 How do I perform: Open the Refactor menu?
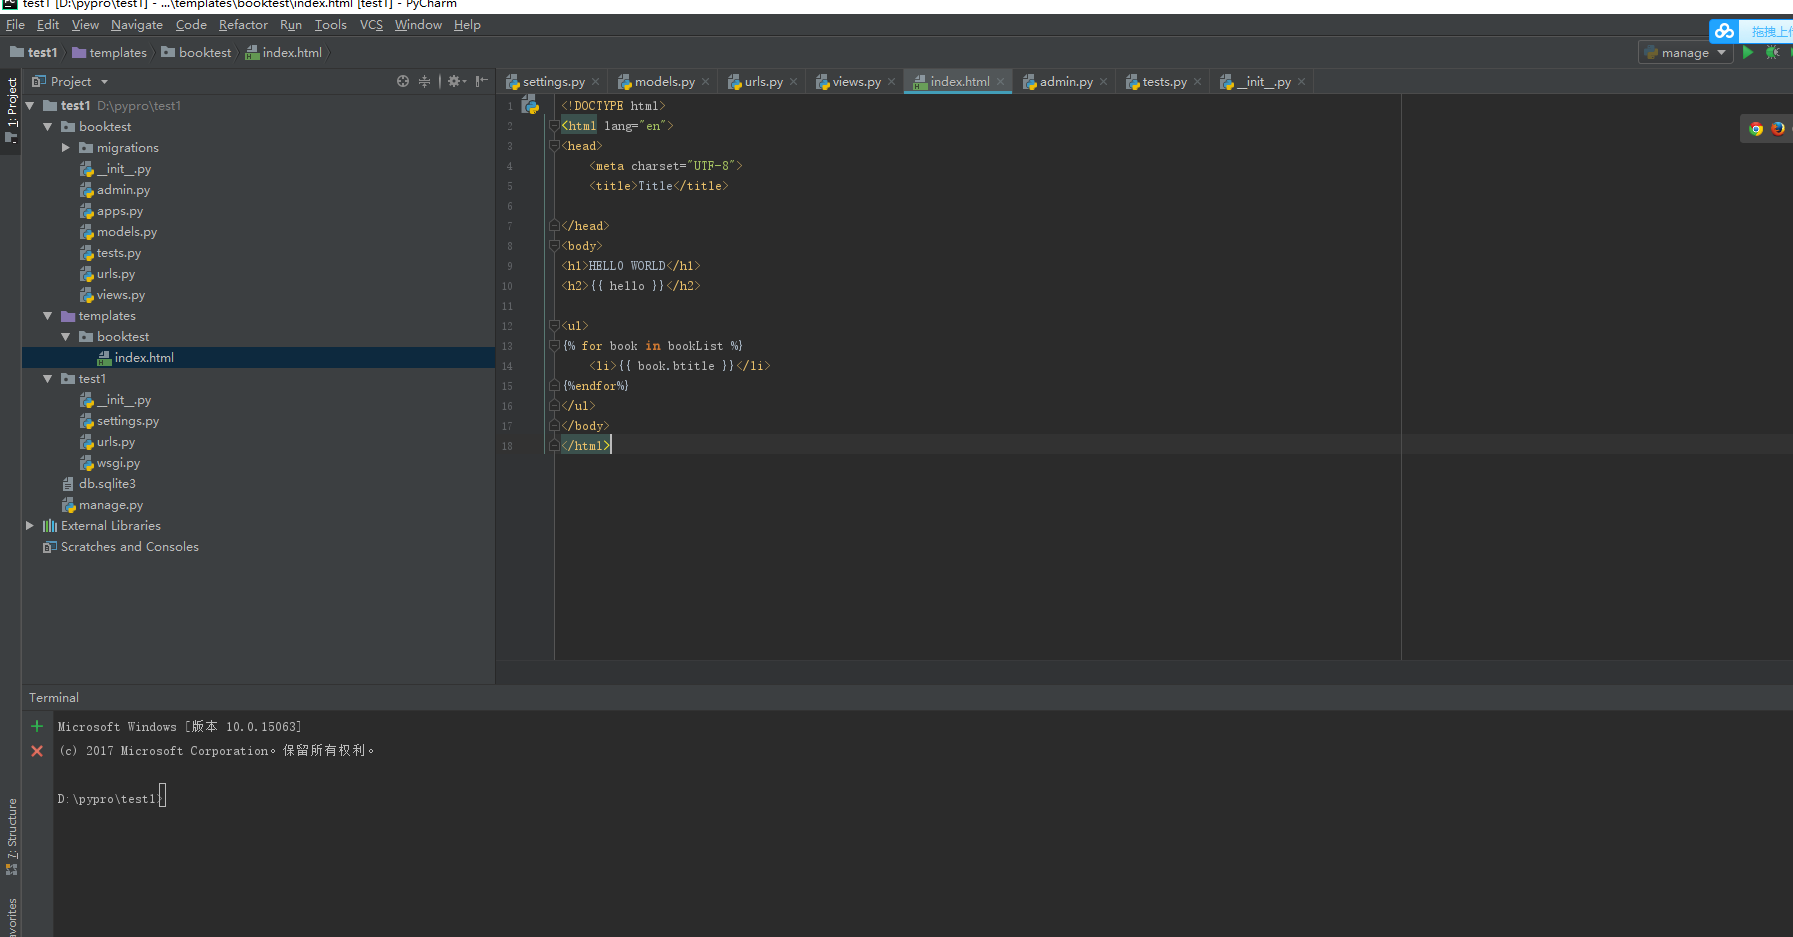click(x=243, y=25)
